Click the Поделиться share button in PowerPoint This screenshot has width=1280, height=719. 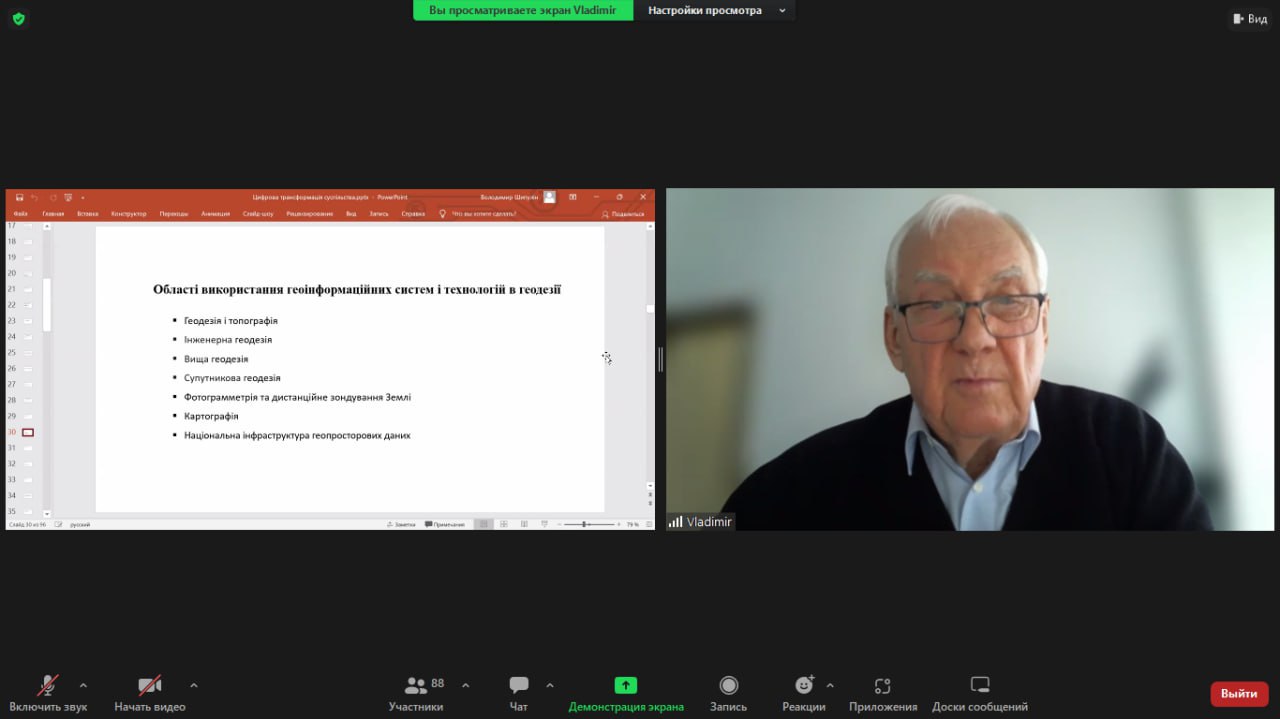(x=624, y=213)
